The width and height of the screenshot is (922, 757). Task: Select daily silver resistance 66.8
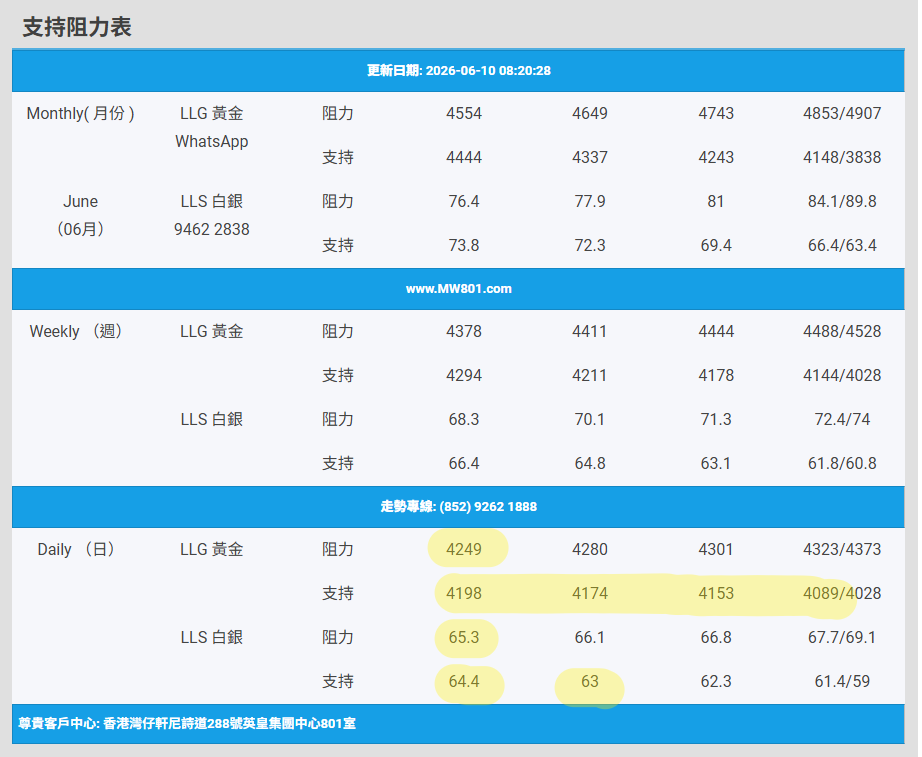[x=716, y=638]
